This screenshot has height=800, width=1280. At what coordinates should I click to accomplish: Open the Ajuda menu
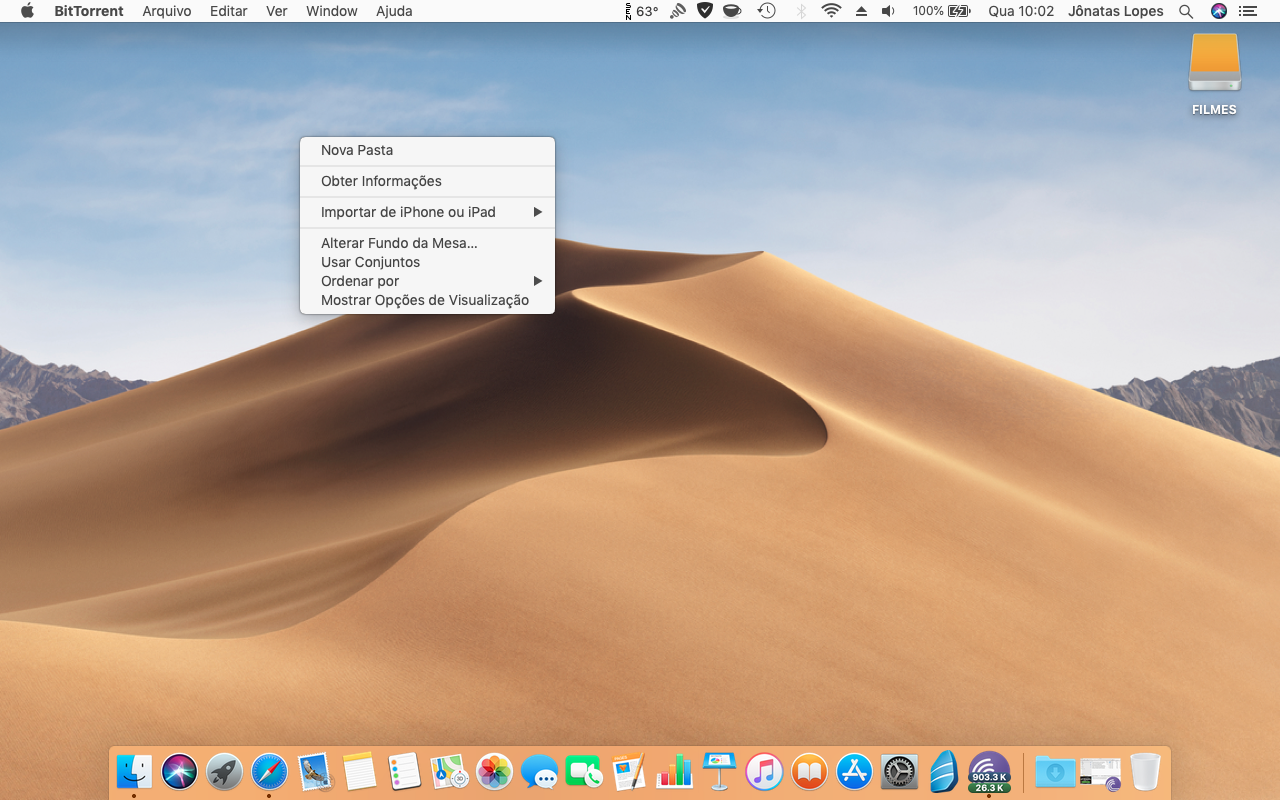[x=394, y=11]
